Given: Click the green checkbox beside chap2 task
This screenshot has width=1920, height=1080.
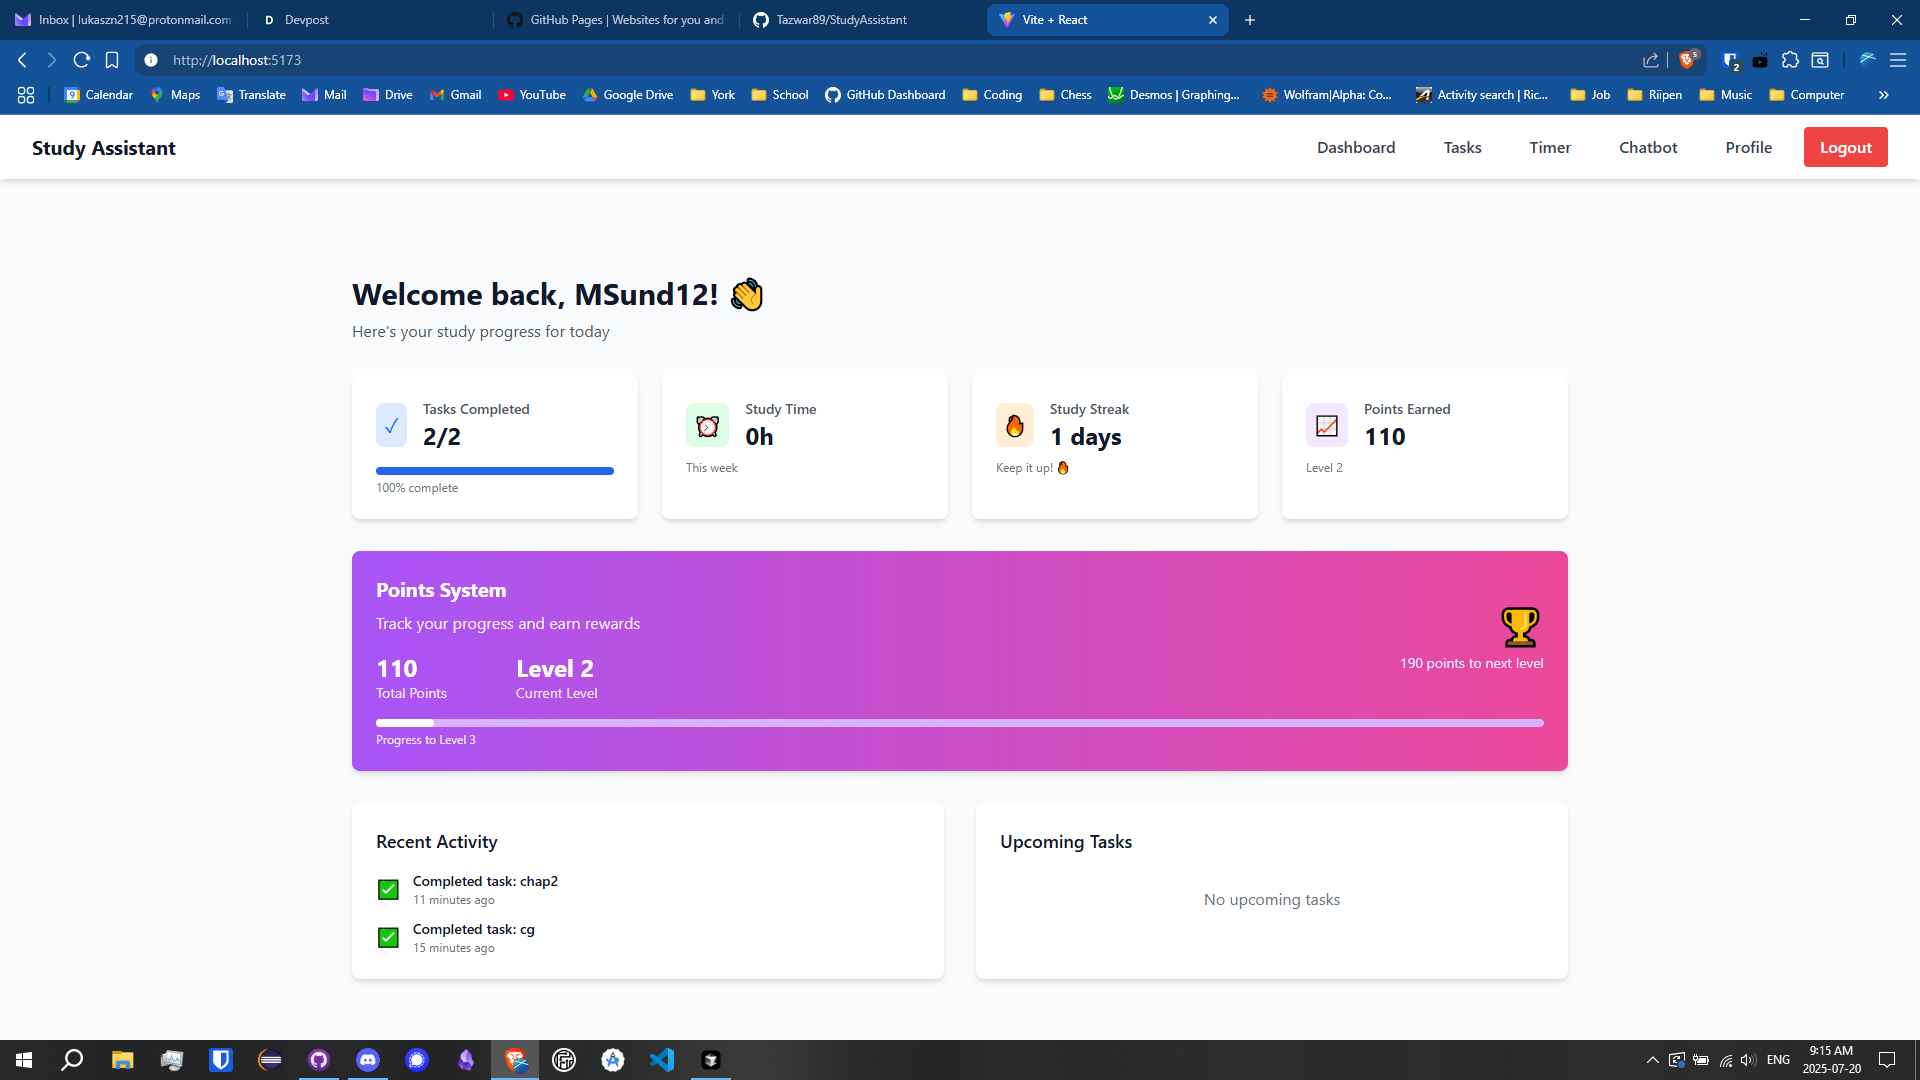Looking at the screenshot, I should click(388, 889).
